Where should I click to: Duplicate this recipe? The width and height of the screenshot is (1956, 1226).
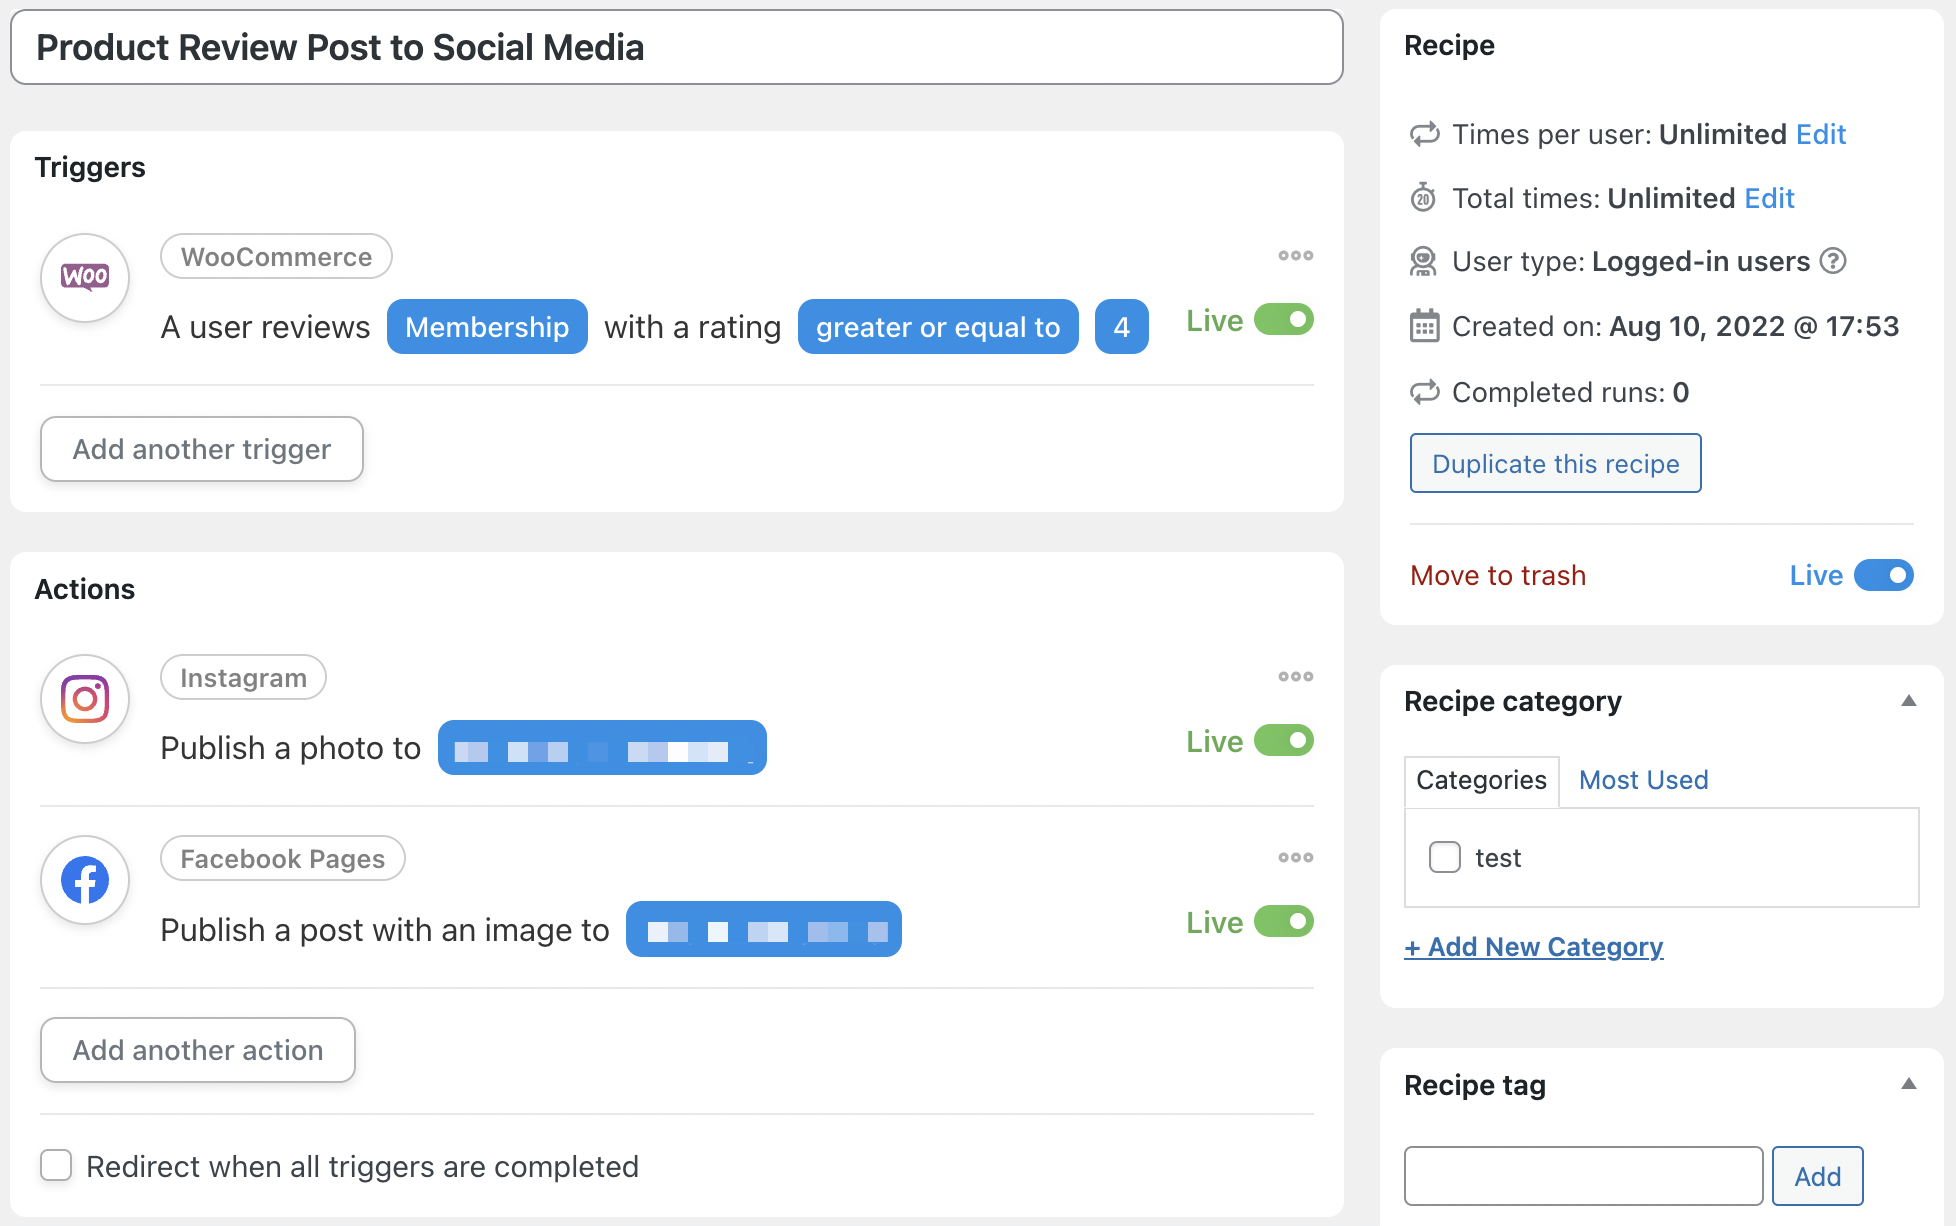[1555, 463]
